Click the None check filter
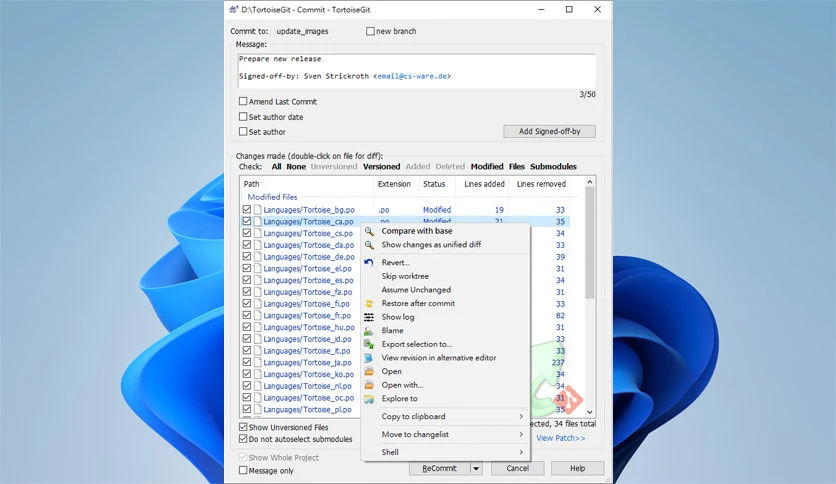This screenshot has height=484, width=836. pyautogui.click(x=296, y=167)
